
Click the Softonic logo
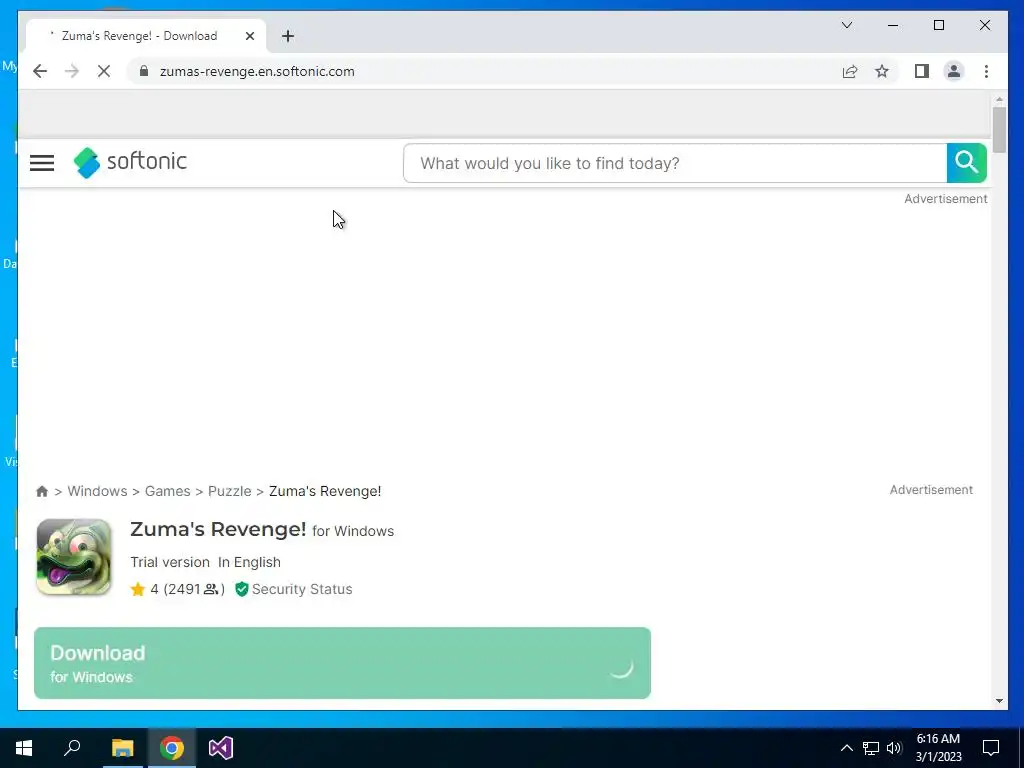coord(130,162)
